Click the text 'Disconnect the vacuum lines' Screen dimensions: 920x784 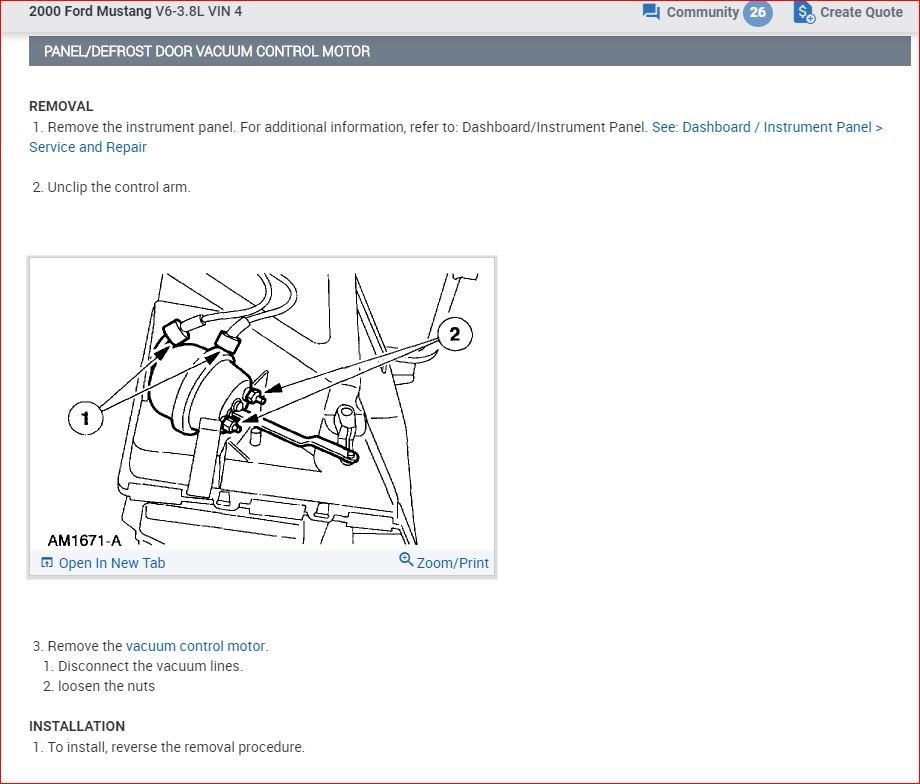(150, 666)
